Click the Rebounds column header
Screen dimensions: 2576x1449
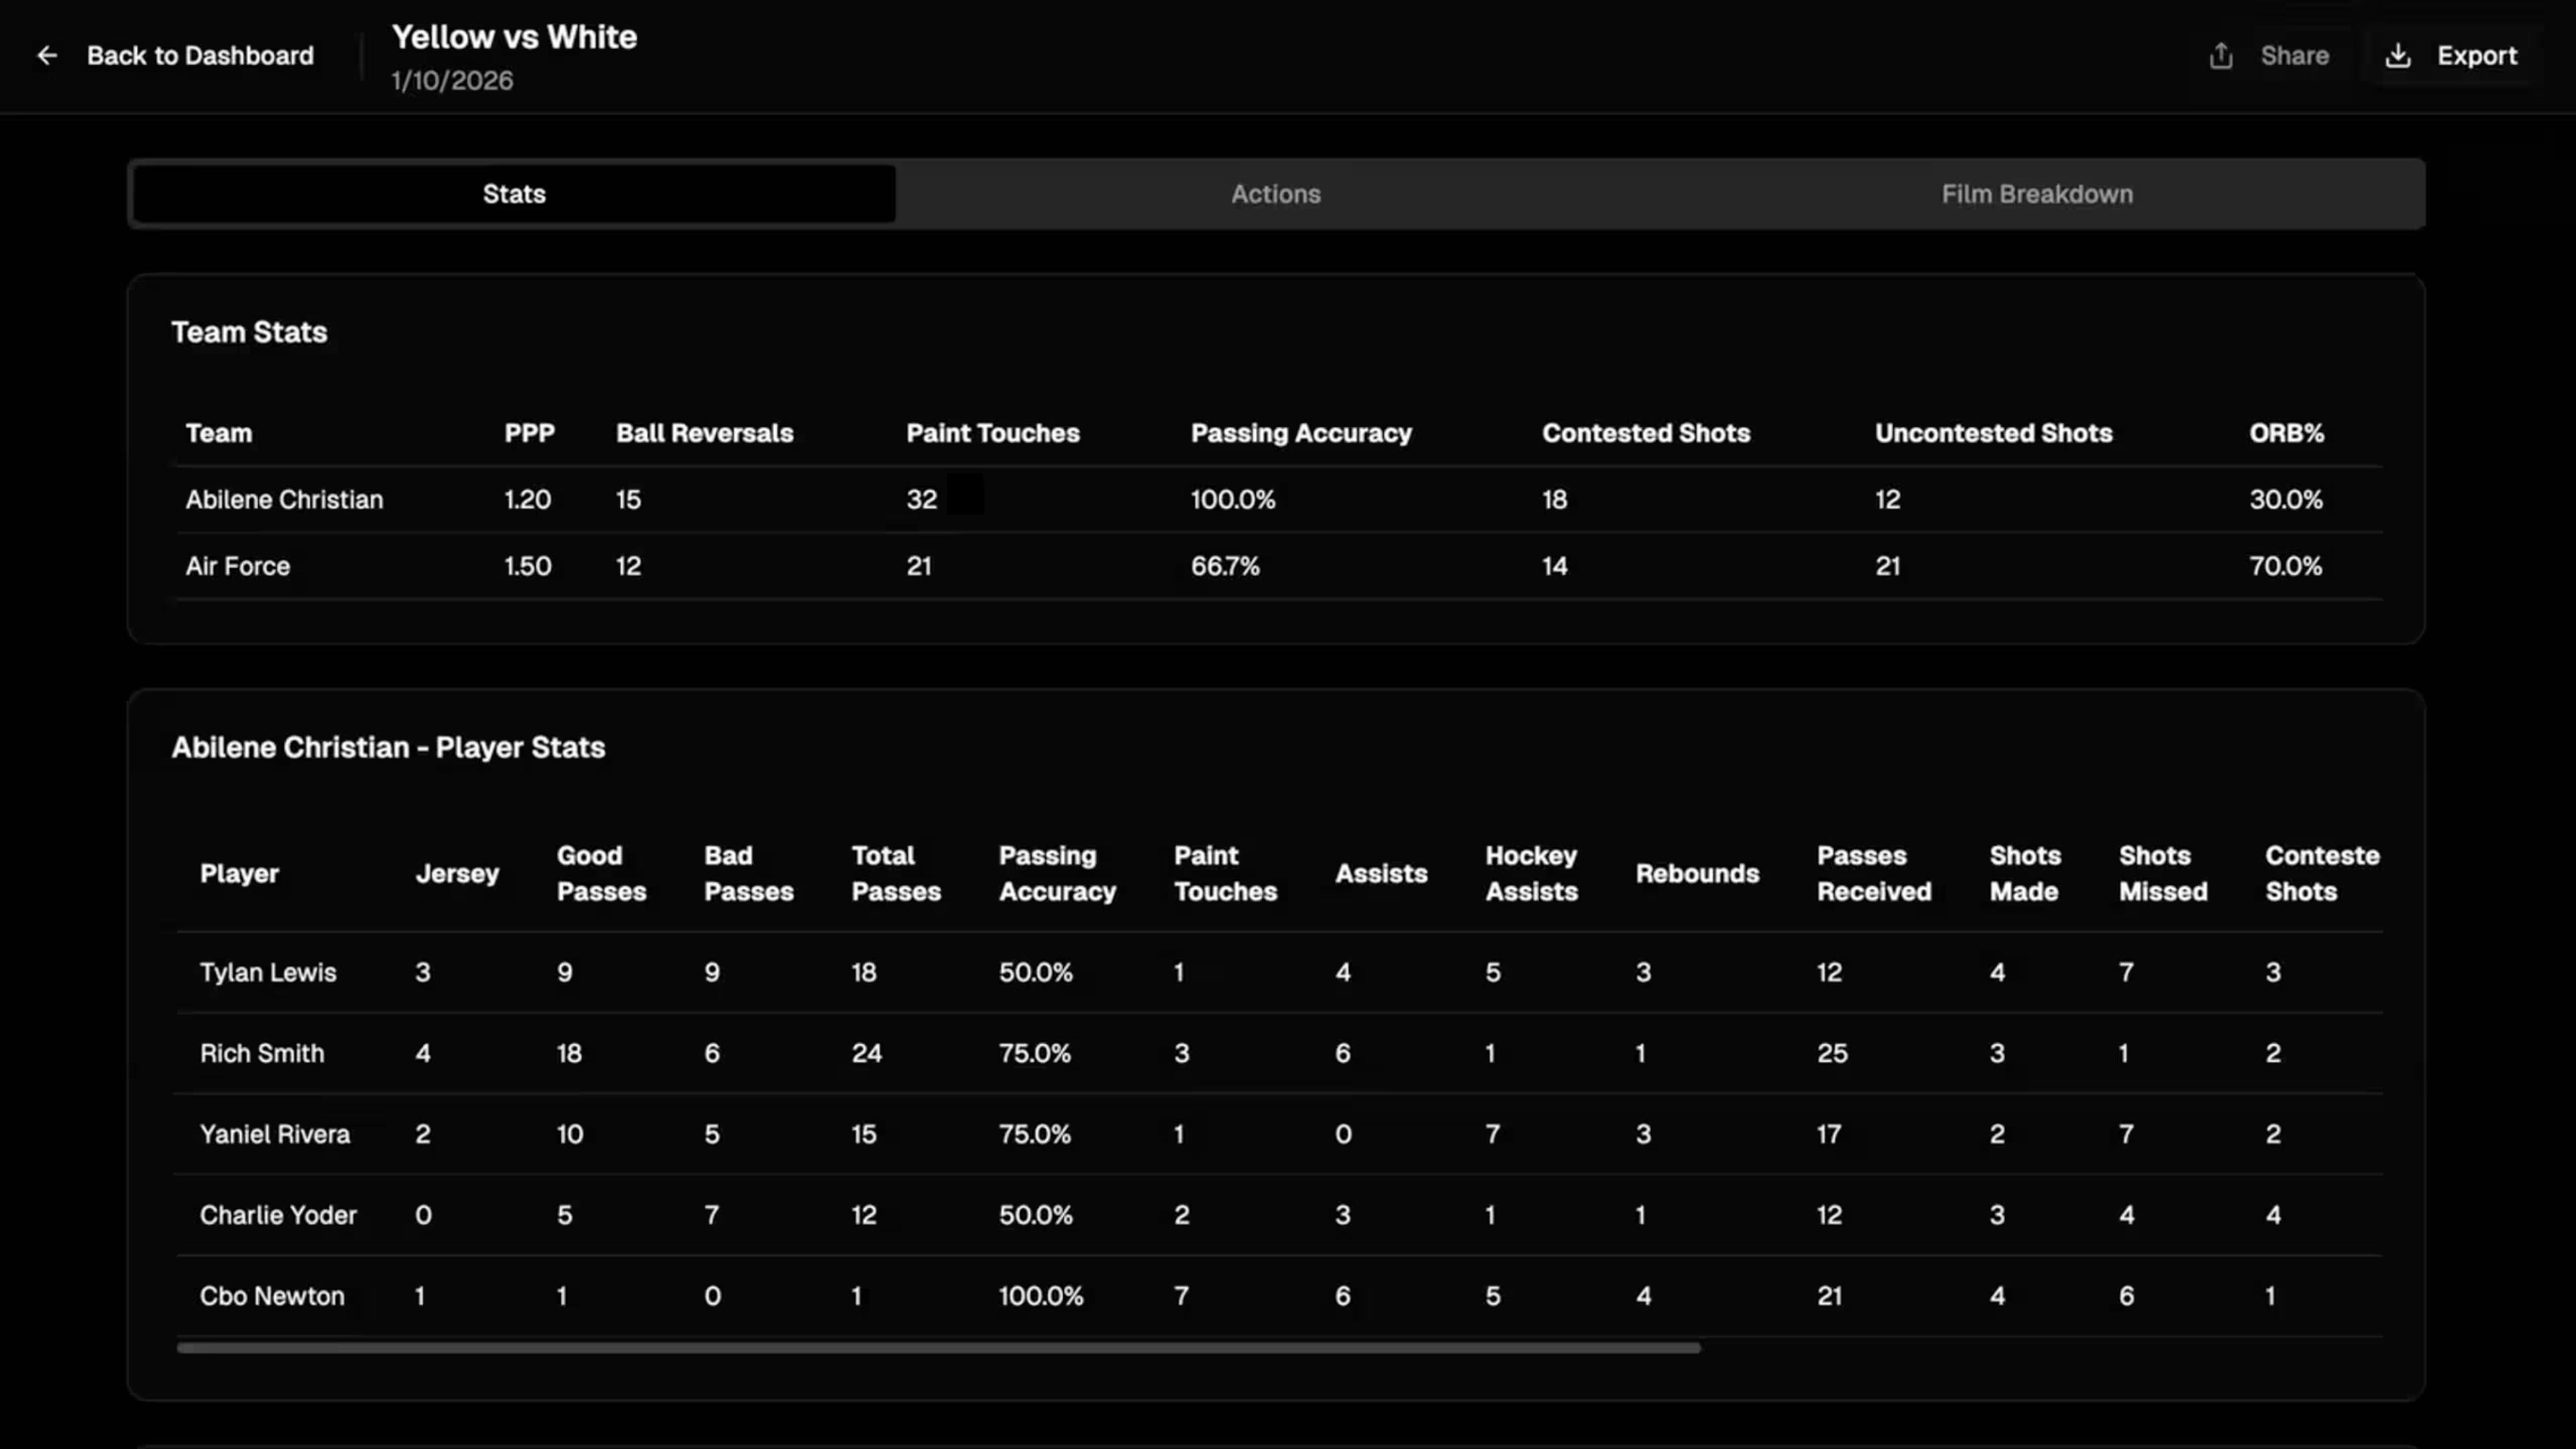(1697, 874)
